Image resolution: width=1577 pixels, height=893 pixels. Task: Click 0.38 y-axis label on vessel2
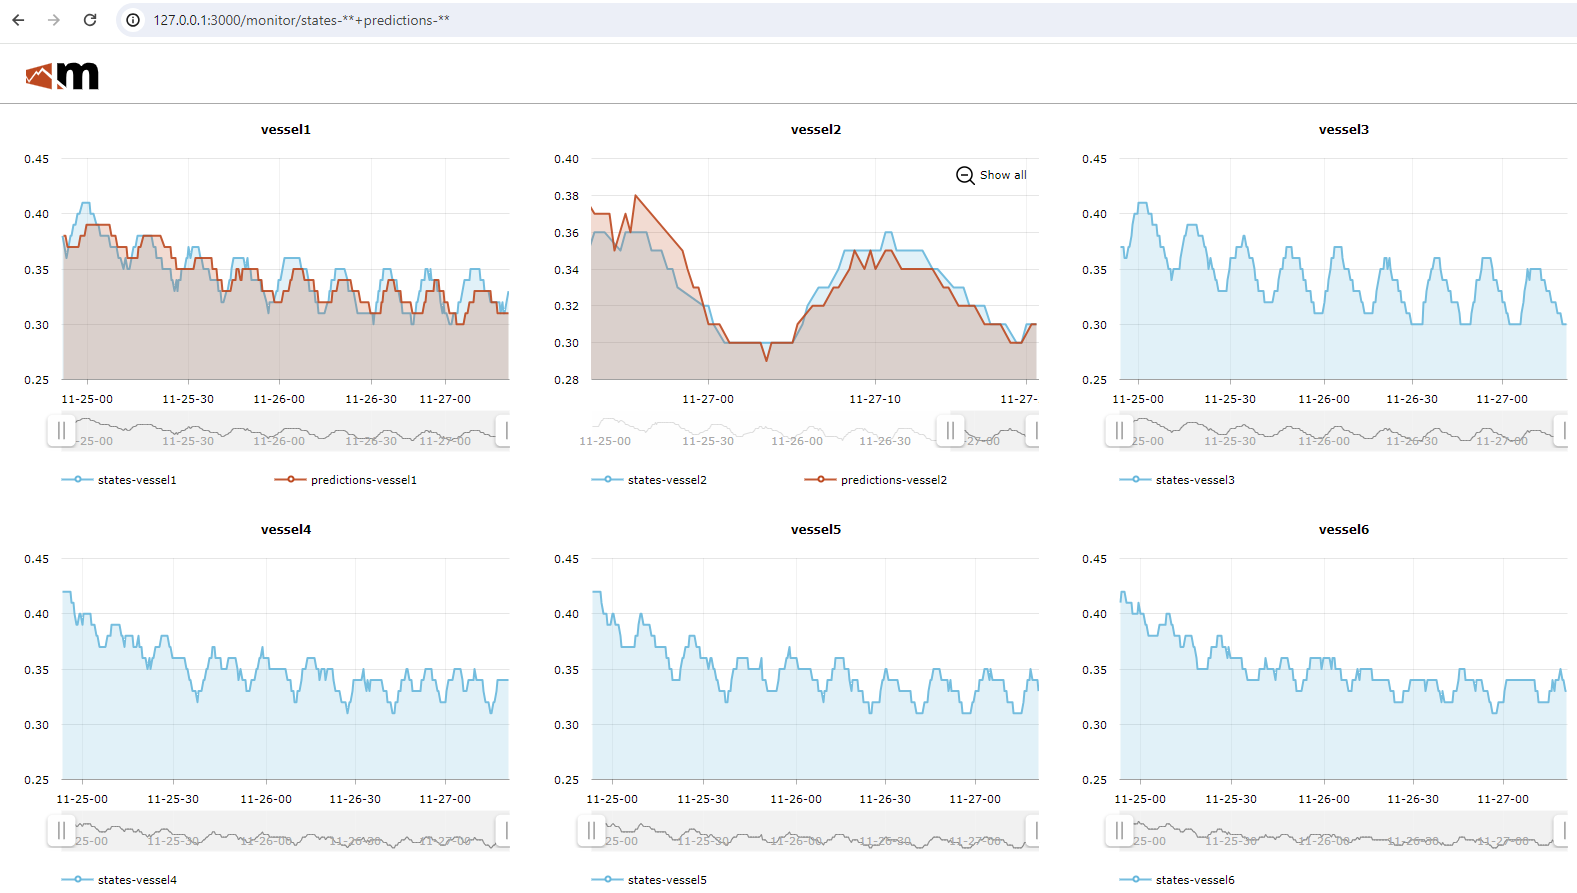pyautogui.click(x=567, y=196)
